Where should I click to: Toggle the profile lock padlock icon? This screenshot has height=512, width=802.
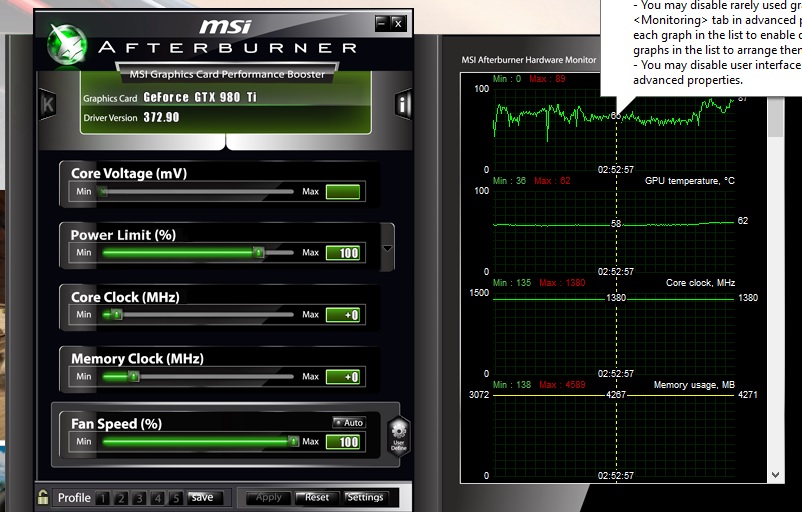[x=43, y=497]
